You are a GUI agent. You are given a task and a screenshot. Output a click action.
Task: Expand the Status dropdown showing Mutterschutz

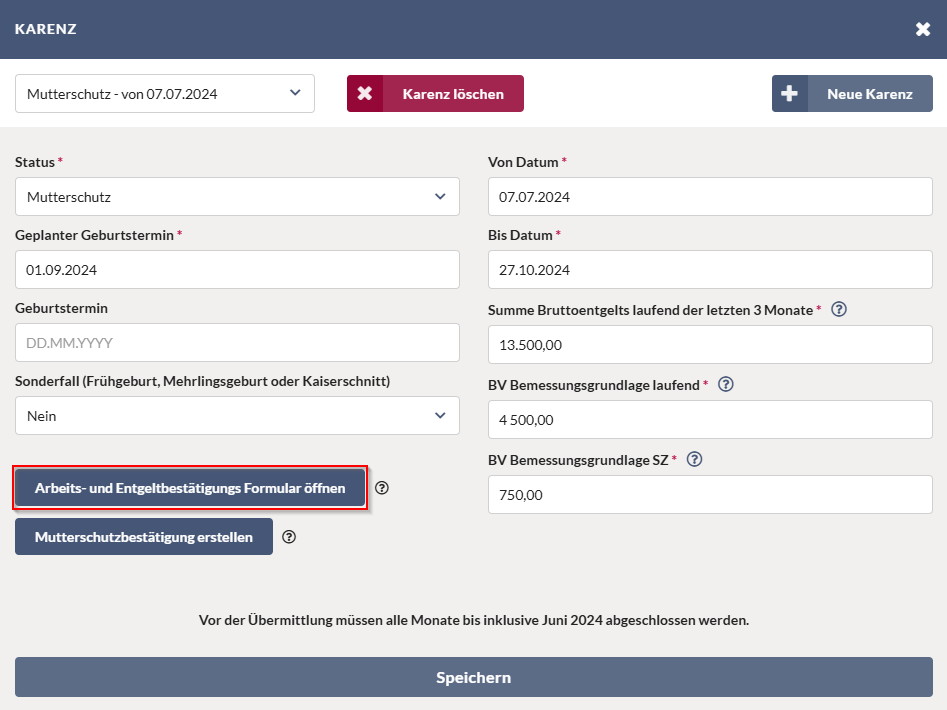click(237, 197)
